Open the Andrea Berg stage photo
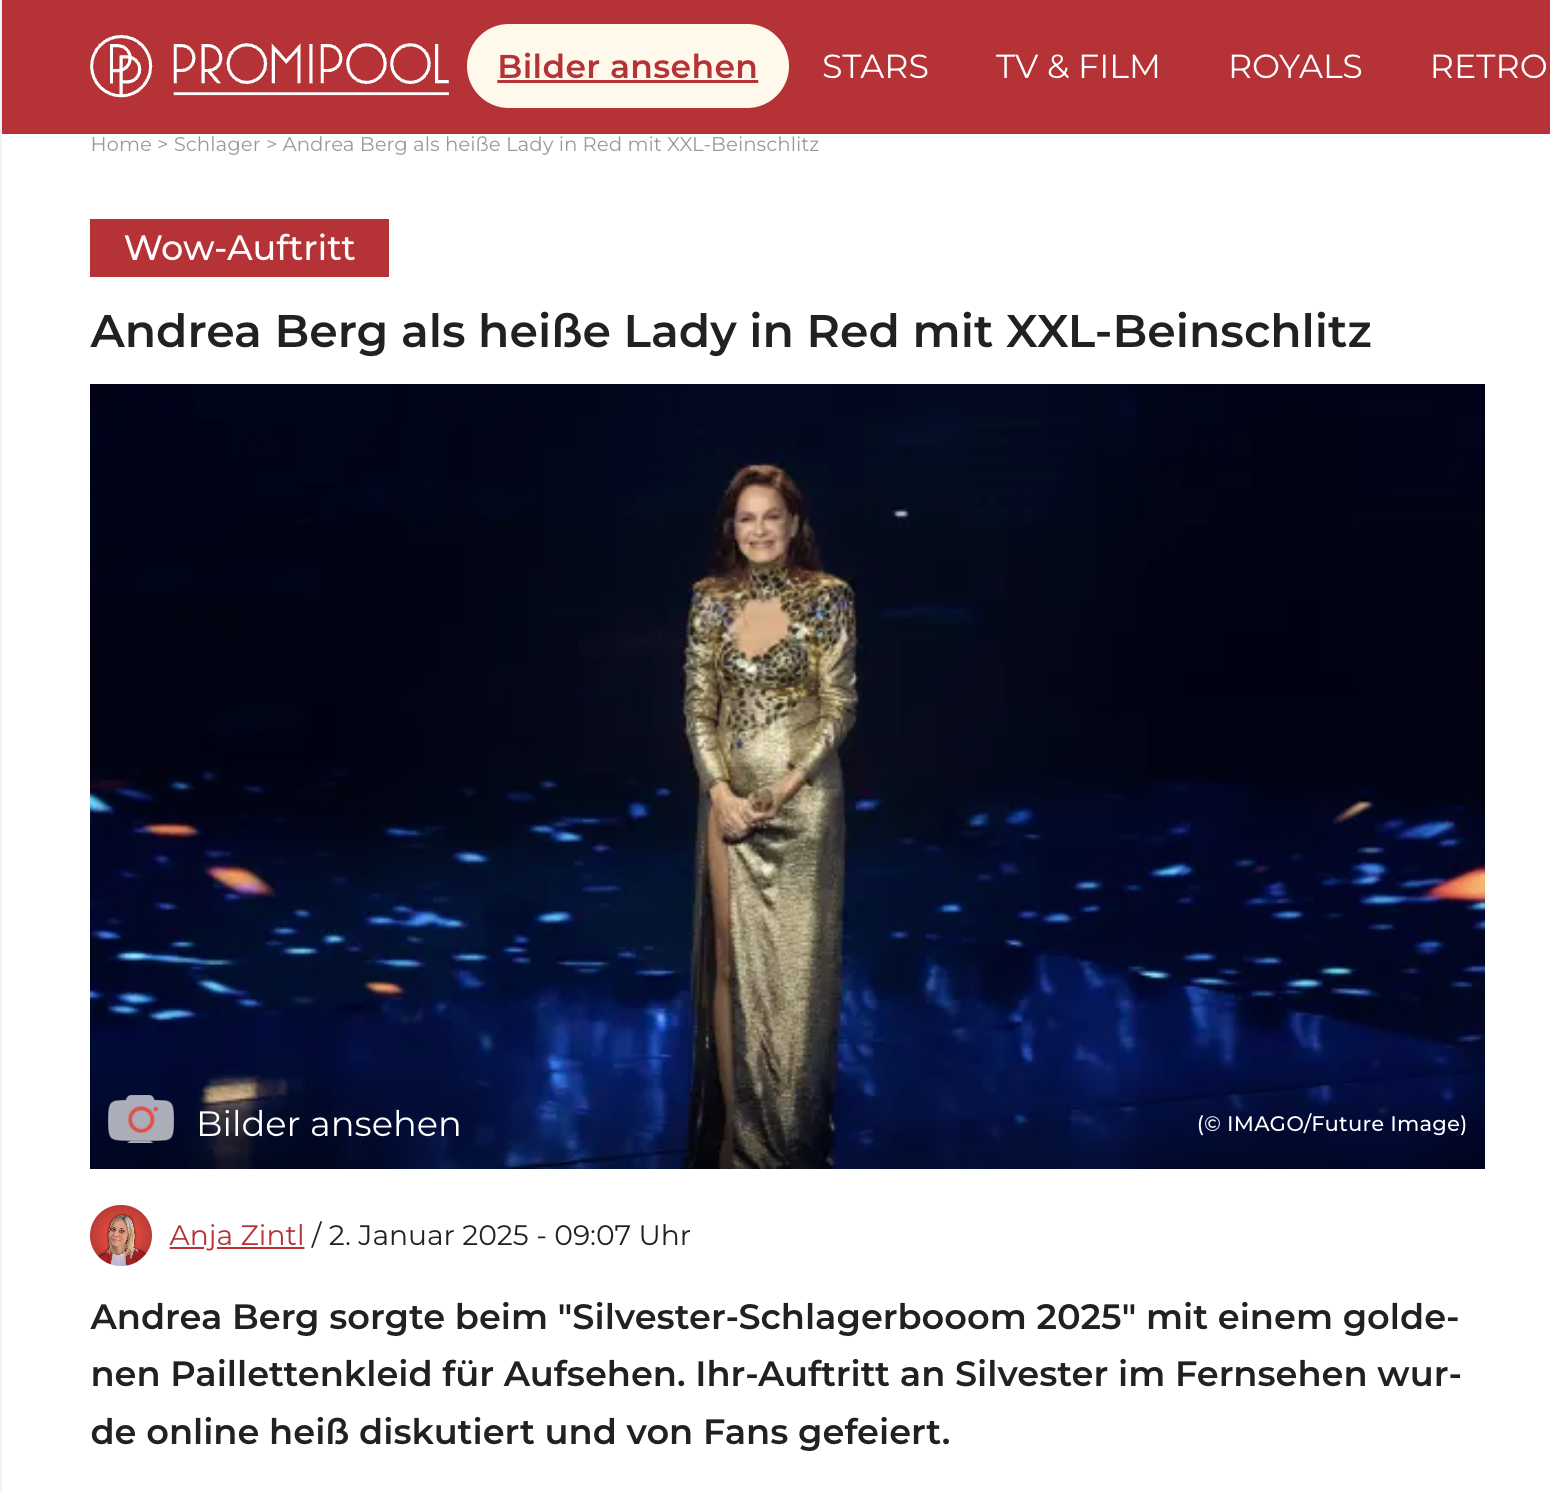This screenshot has height=1492, width=1550. point(787,776)
